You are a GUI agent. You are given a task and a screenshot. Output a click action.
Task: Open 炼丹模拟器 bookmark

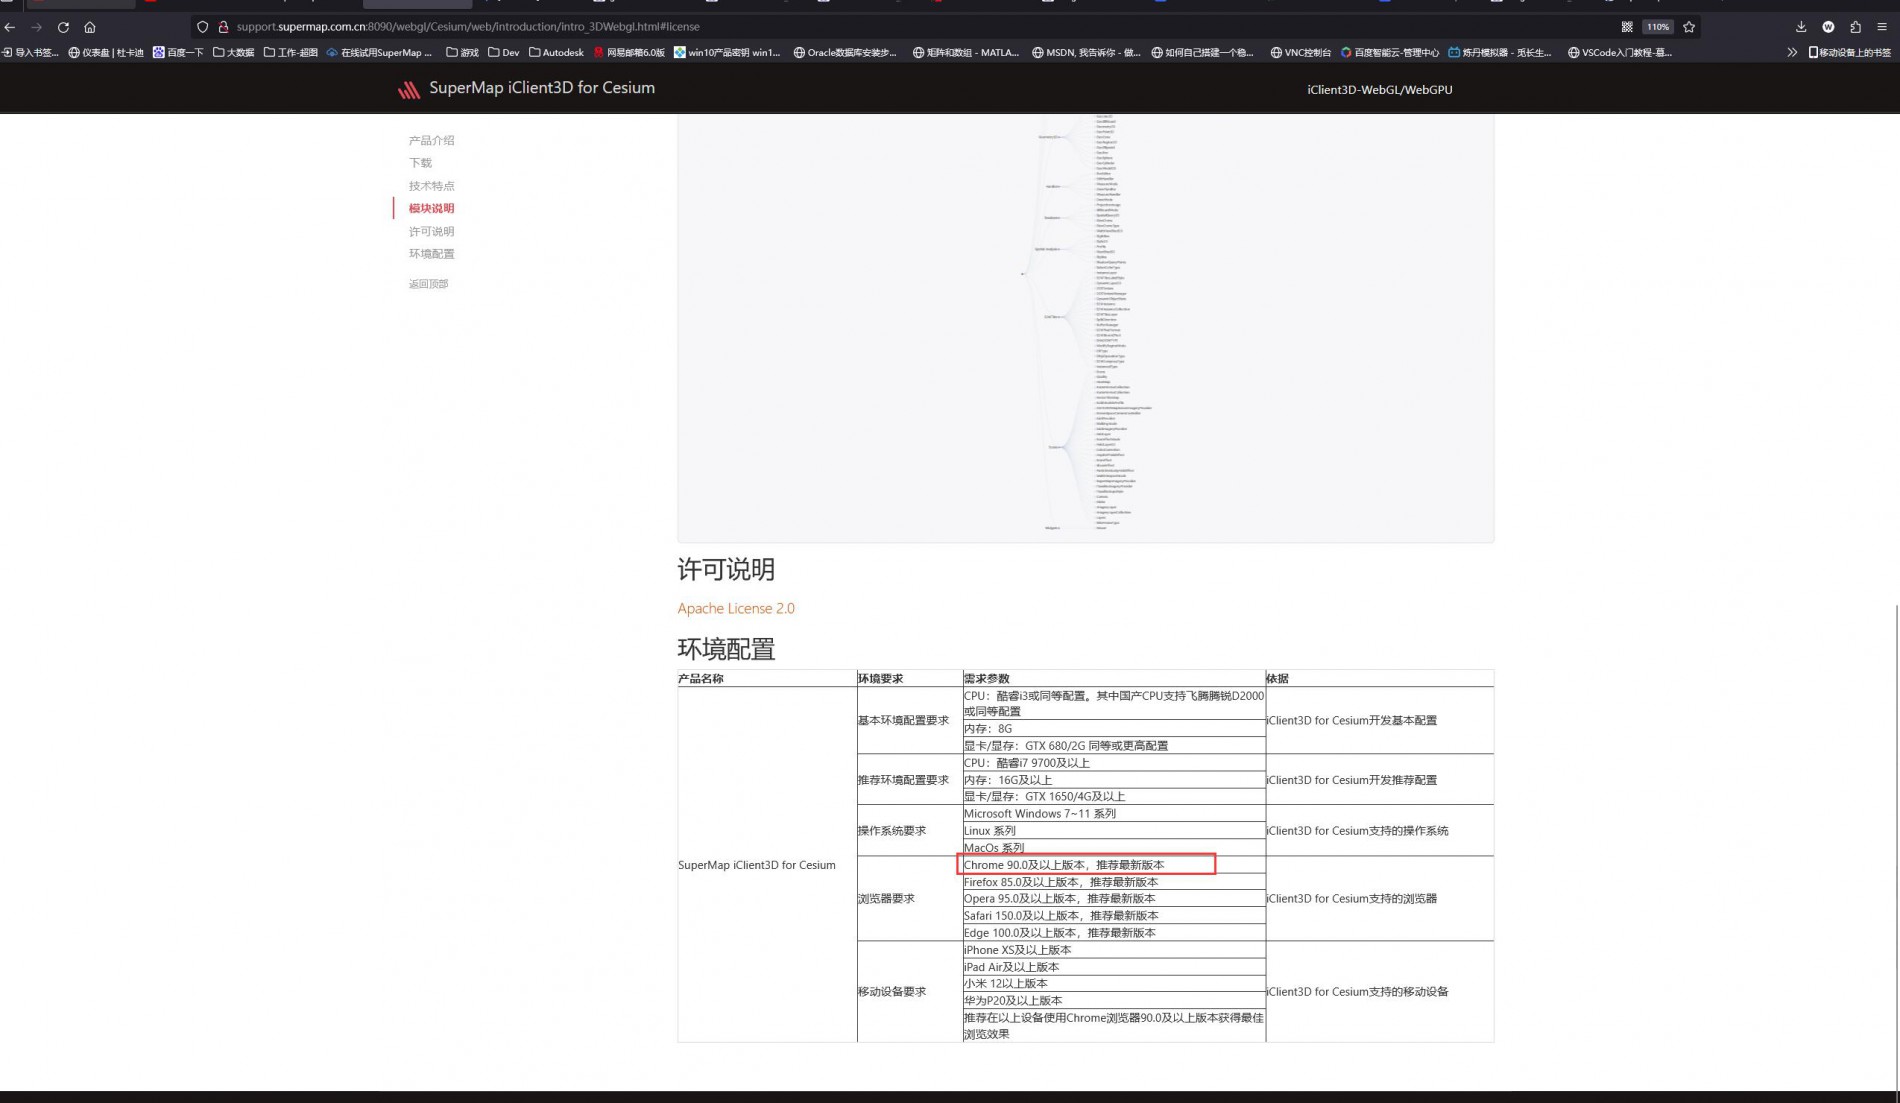tap(1500, 52)
